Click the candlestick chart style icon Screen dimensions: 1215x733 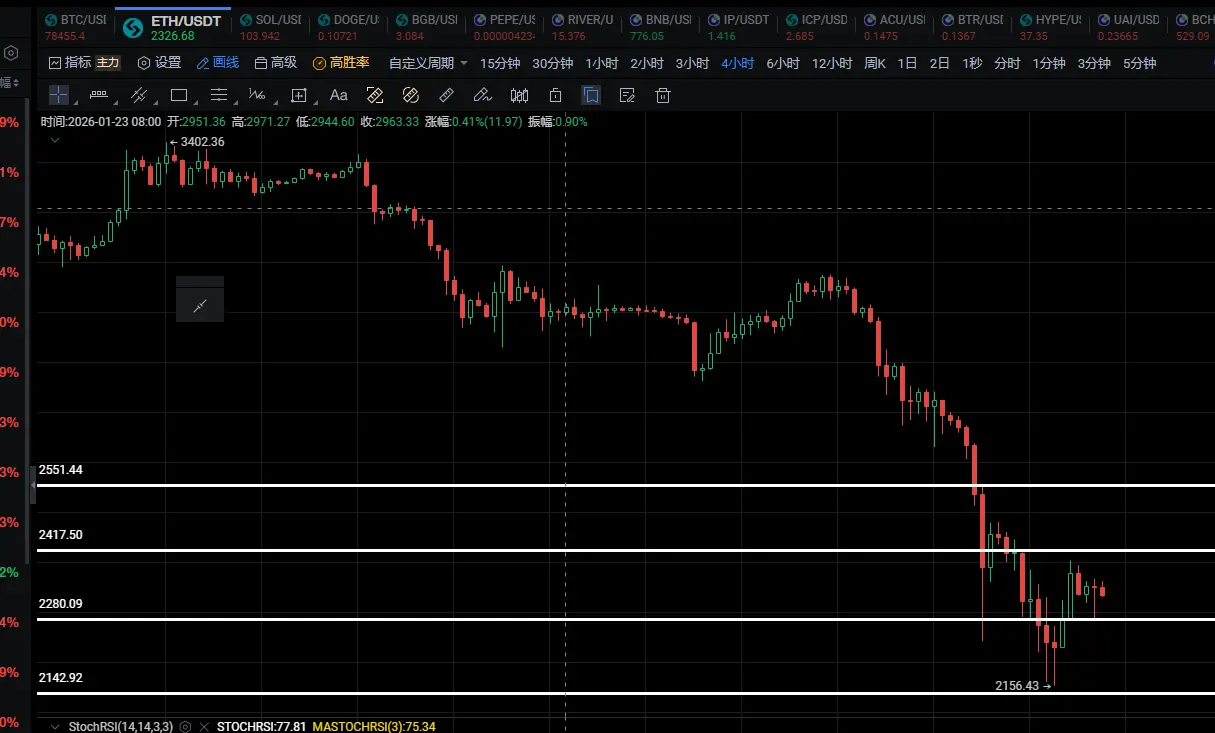click(x=519, y=95)
